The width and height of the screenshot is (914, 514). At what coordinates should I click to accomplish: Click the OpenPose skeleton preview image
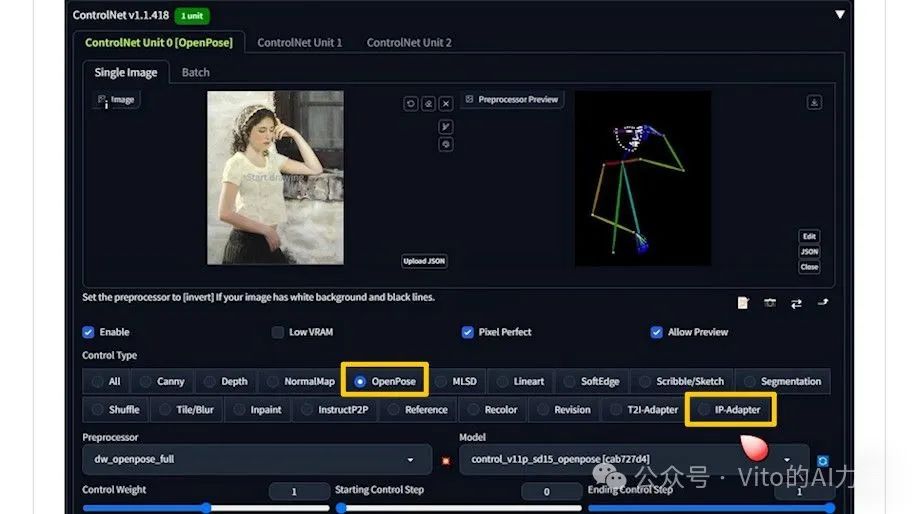click(x=643, y=178)
